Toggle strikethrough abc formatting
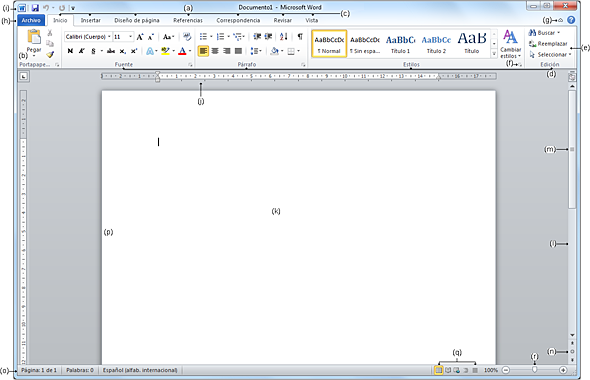 point(111,51)
